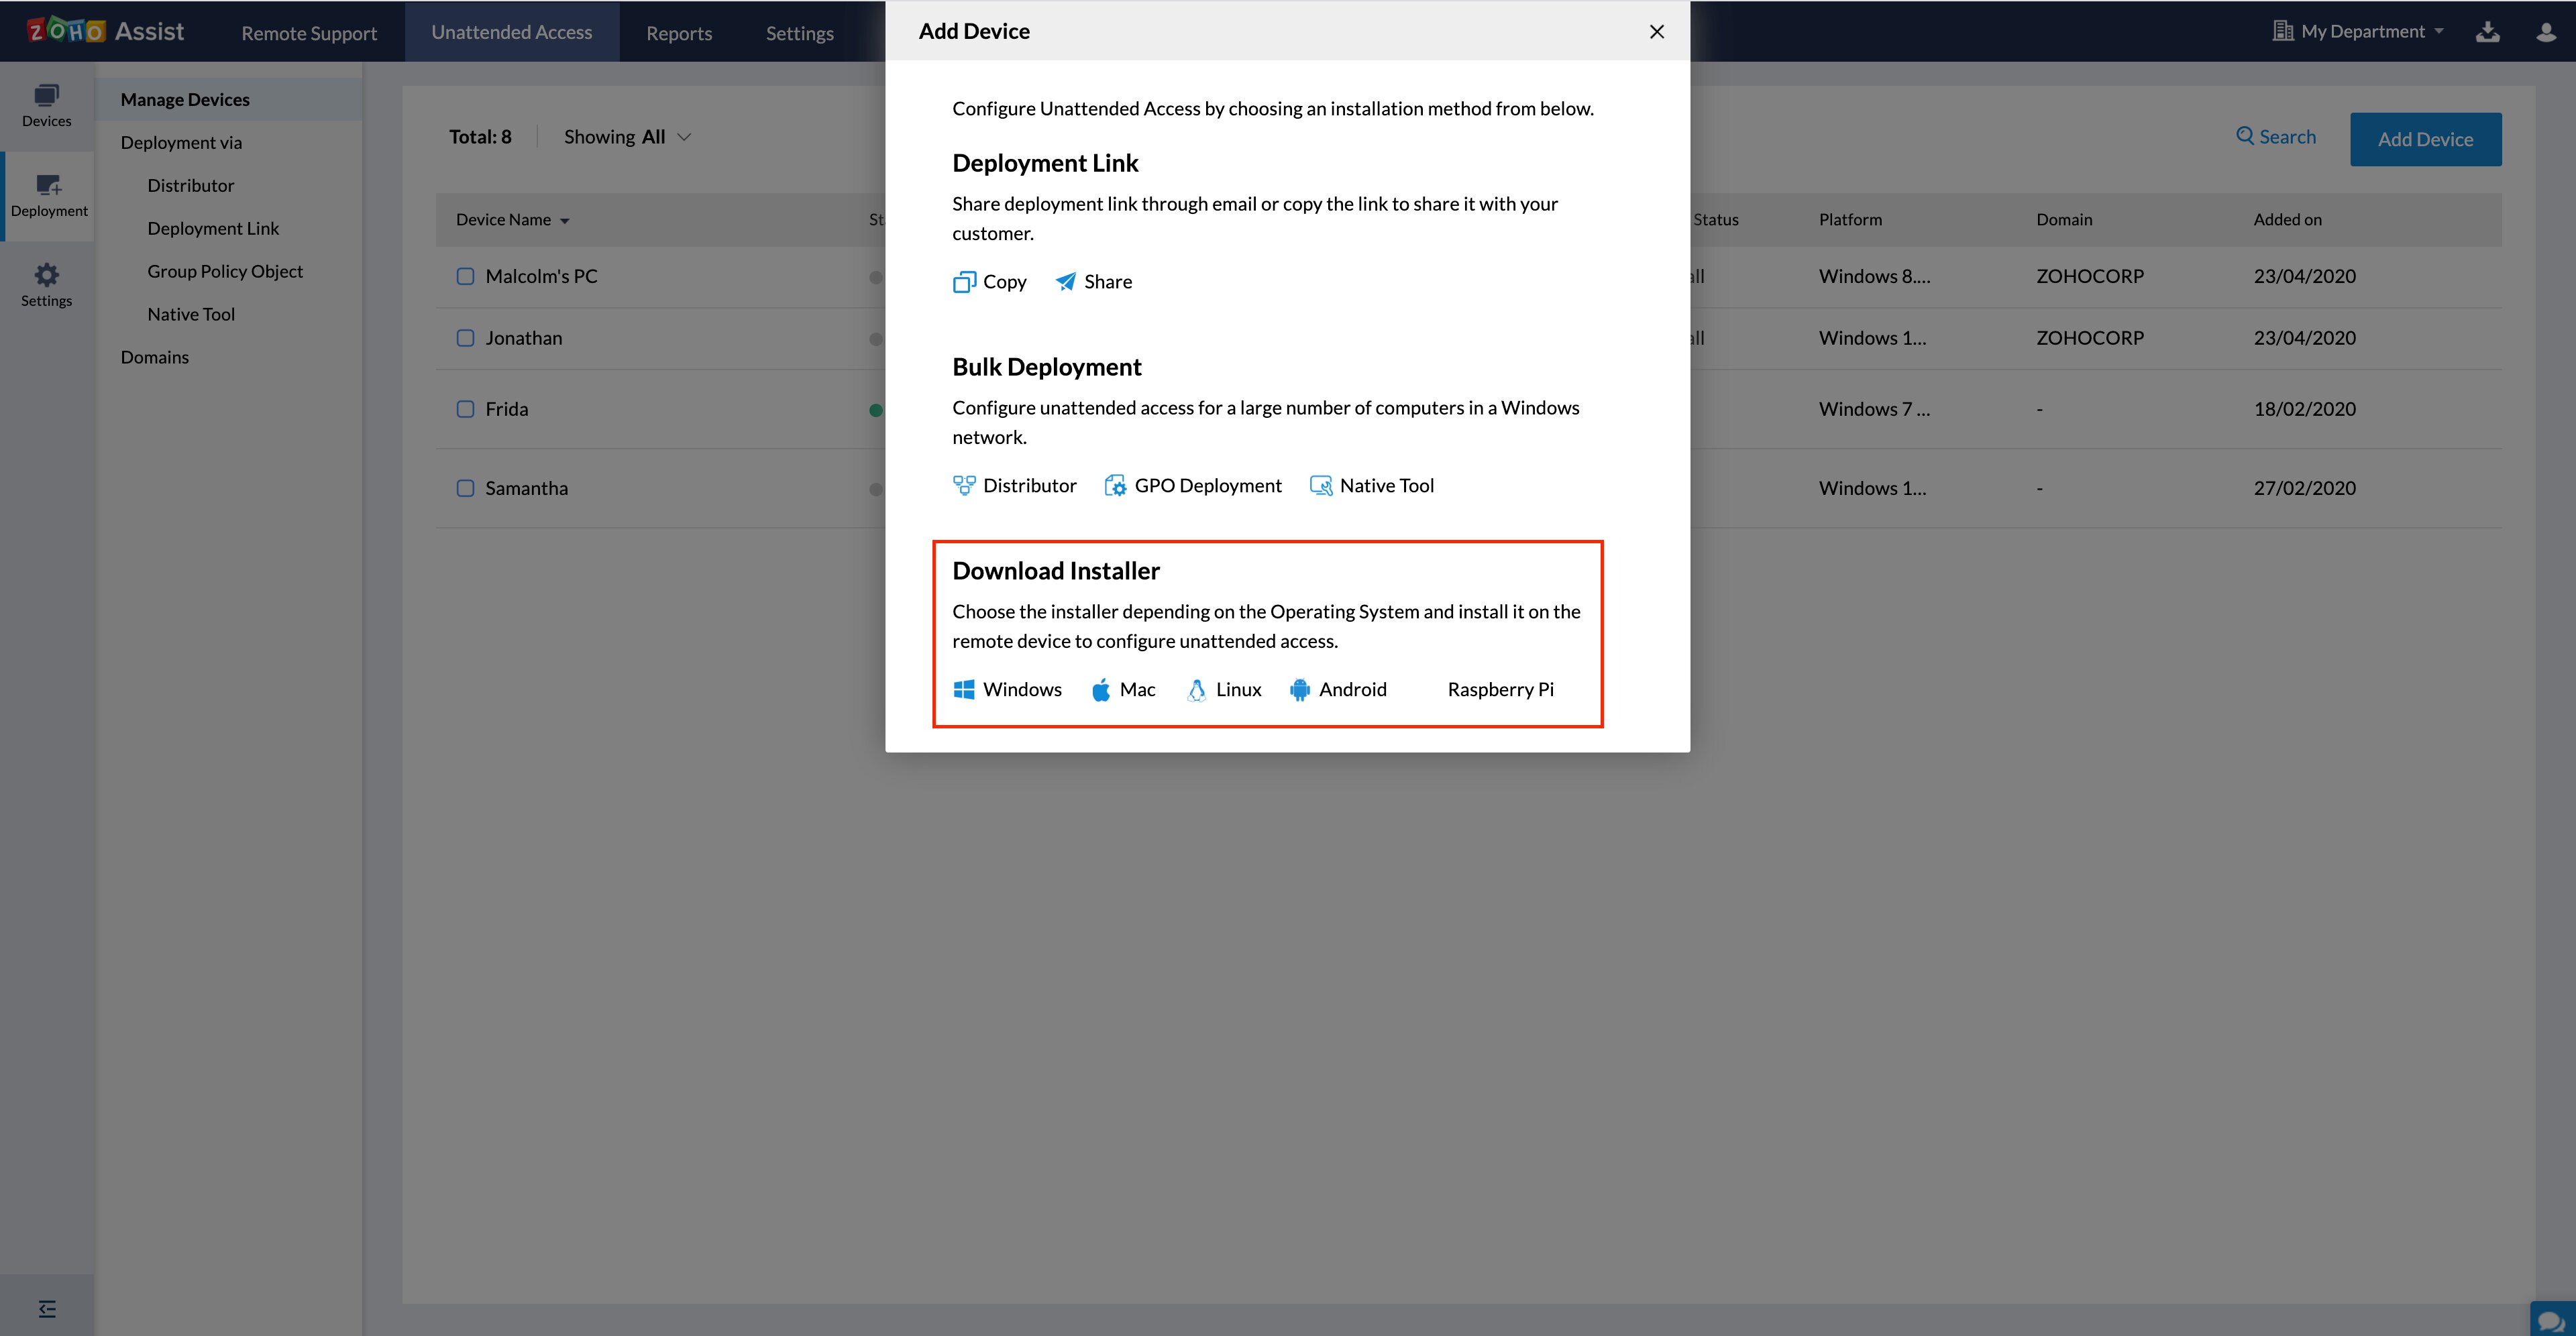
Task: Close the Add Device dialog
Action: pos(1656,32)
